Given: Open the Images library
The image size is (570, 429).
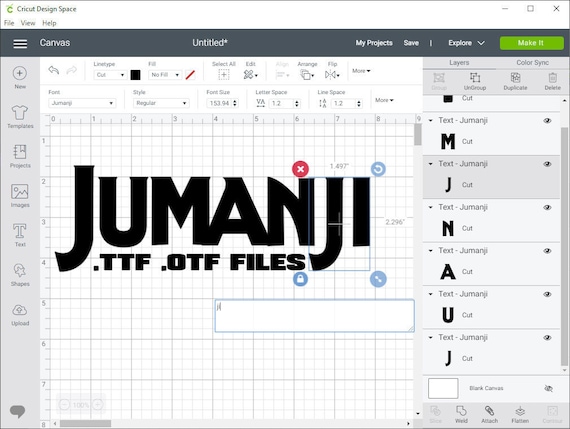Looking at the screenshot, I should [20, 196].
